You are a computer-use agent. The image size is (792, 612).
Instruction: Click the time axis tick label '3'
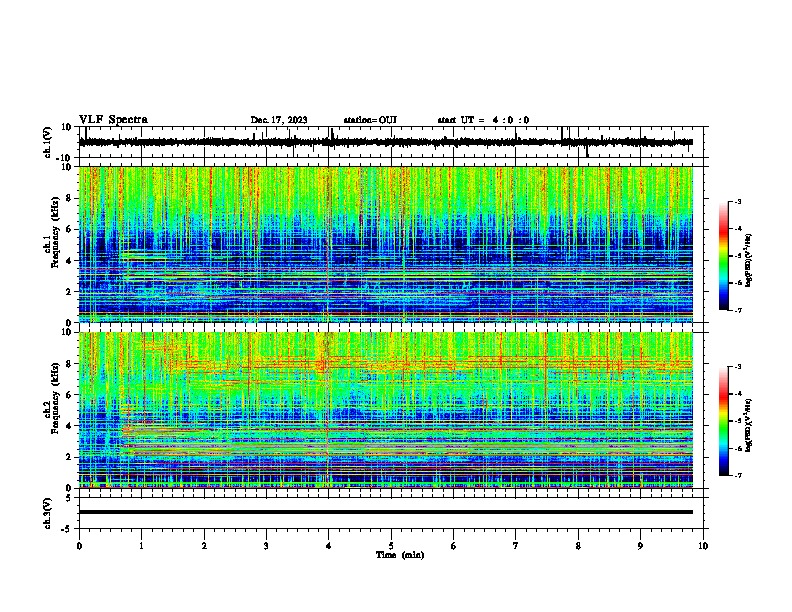pyautogui.click(x=266, y=546)
